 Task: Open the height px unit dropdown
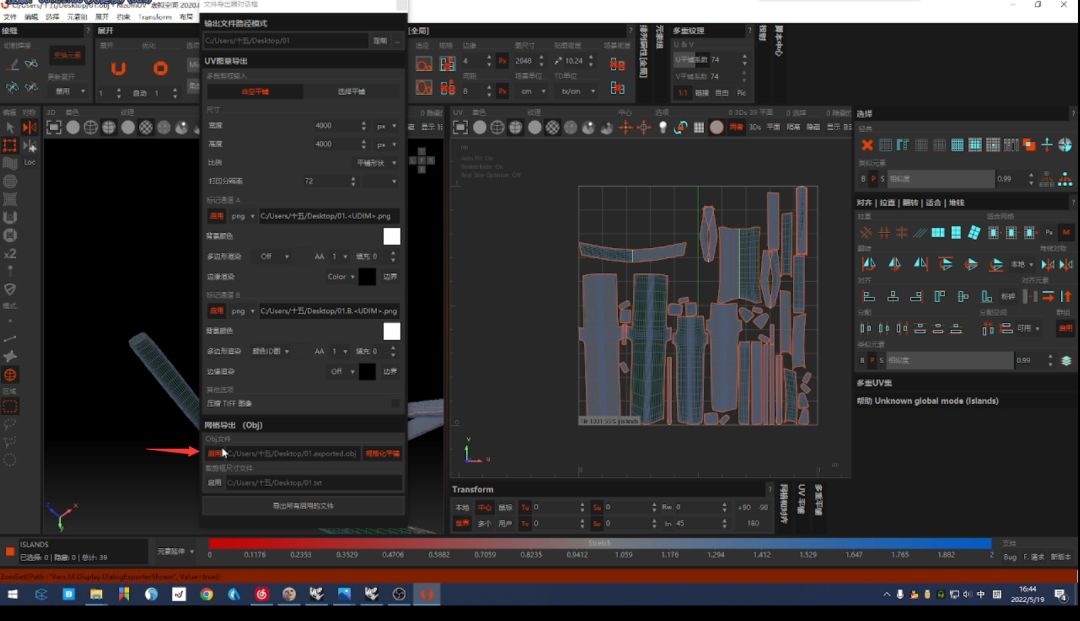386,145
